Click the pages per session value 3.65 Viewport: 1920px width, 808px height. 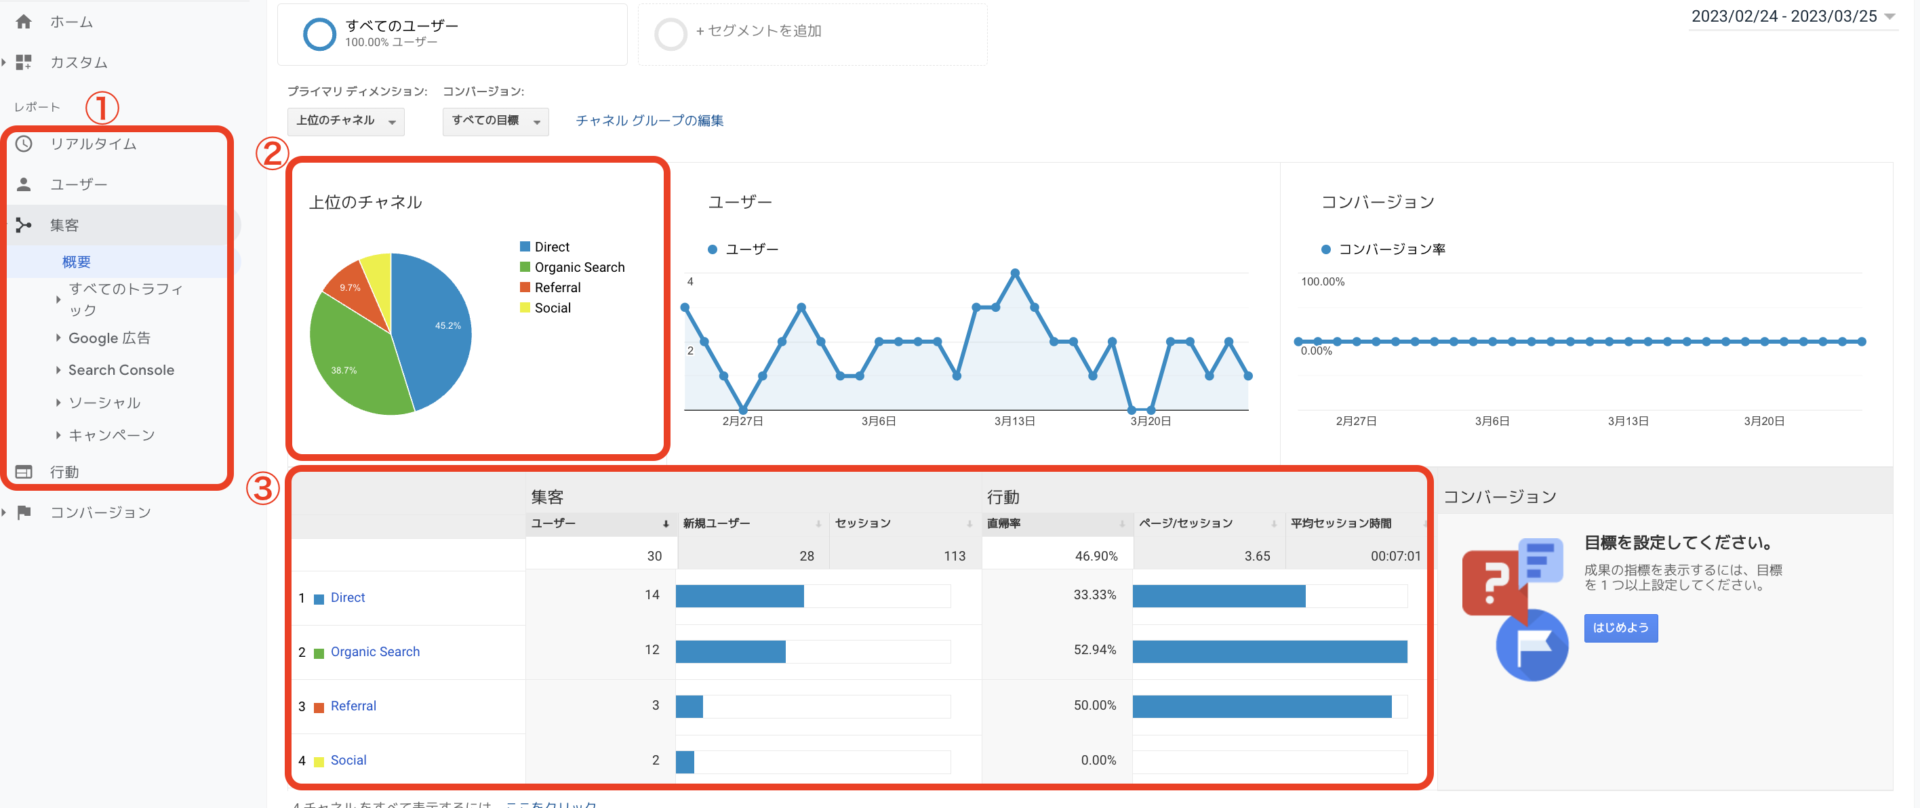1257,556
